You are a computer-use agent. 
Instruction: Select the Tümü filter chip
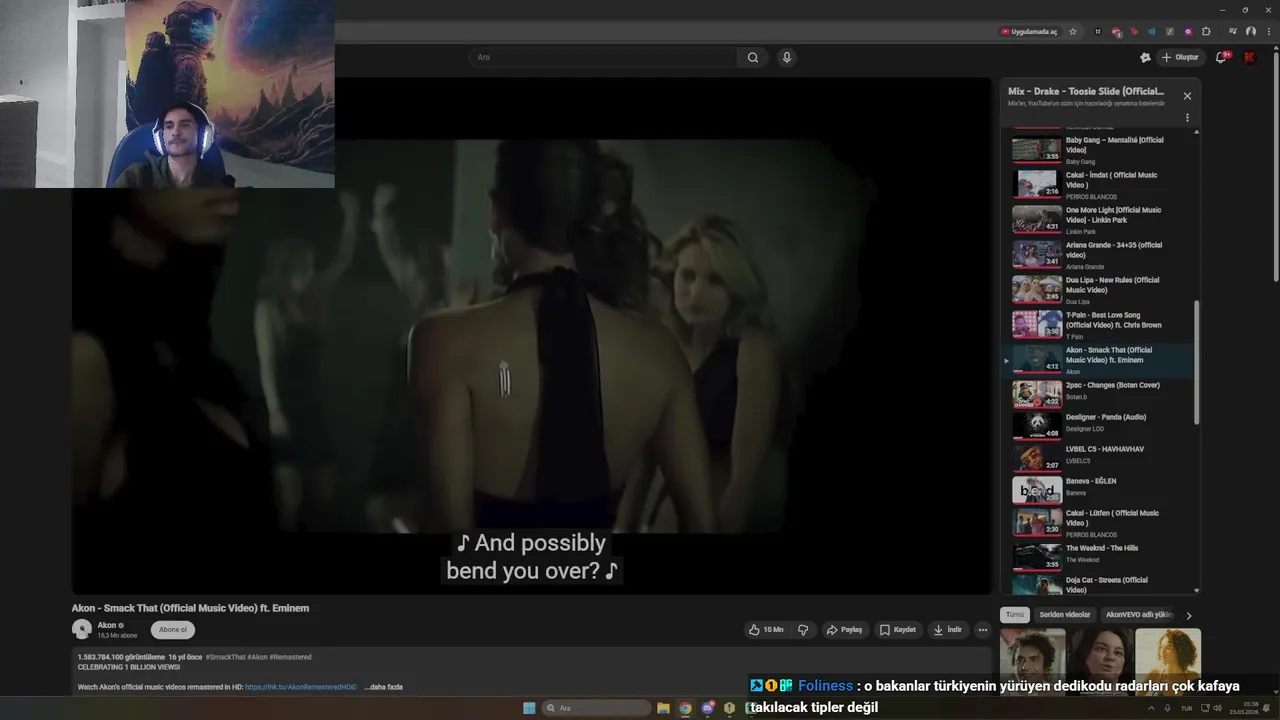click(x=1015, y=615)
